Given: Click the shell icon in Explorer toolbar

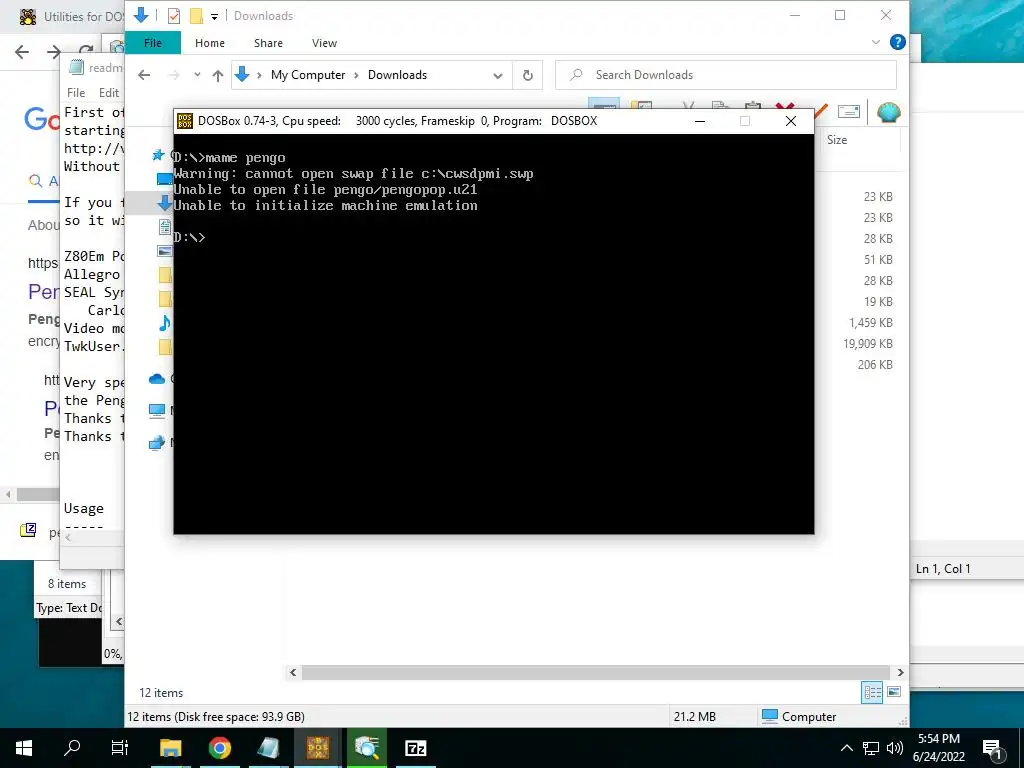Looking at the screenshot, I should pos(888,112).
